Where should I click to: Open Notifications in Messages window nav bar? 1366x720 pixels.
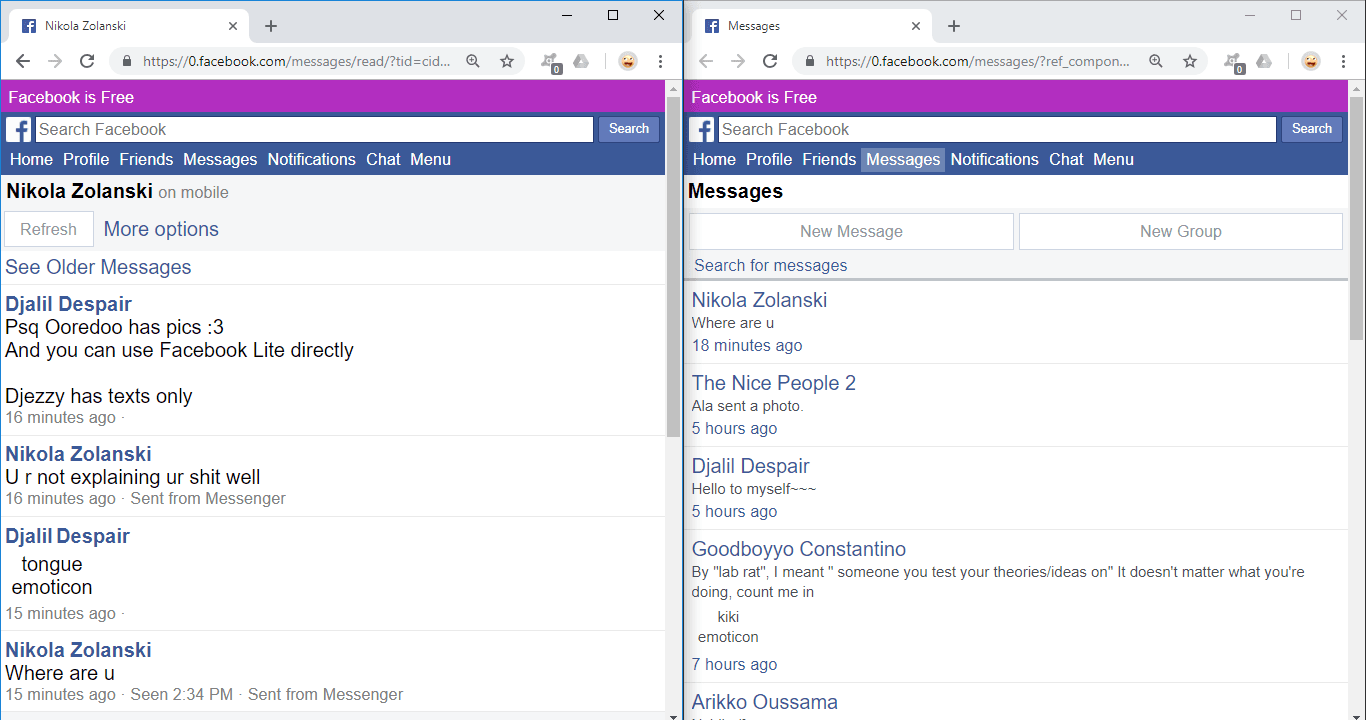pyautogui.click(x=995, y=159)
